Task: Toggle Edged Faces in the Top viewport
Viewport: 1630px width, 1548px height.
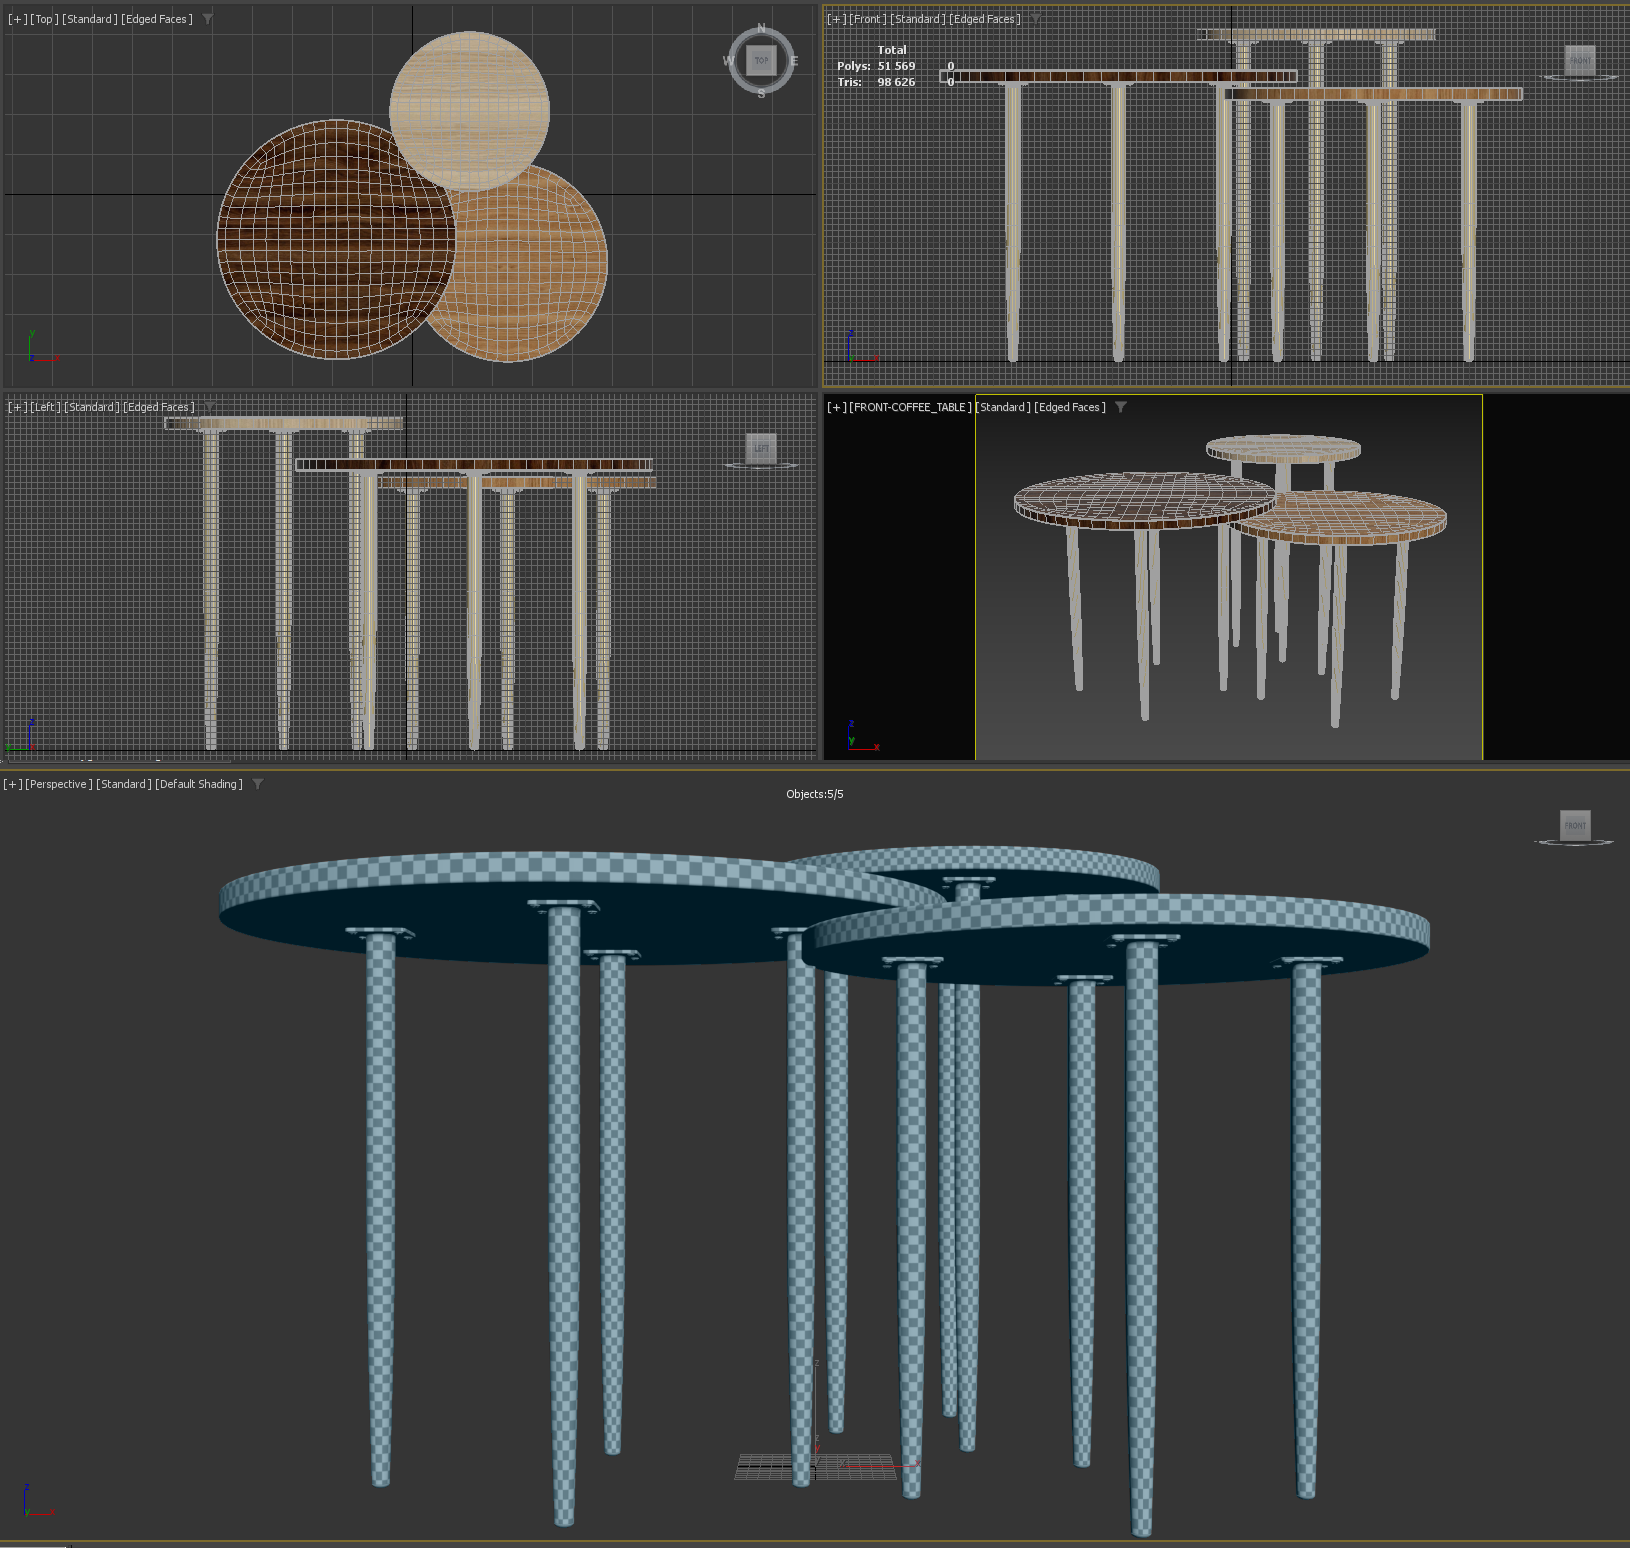Action: (158, 18)
